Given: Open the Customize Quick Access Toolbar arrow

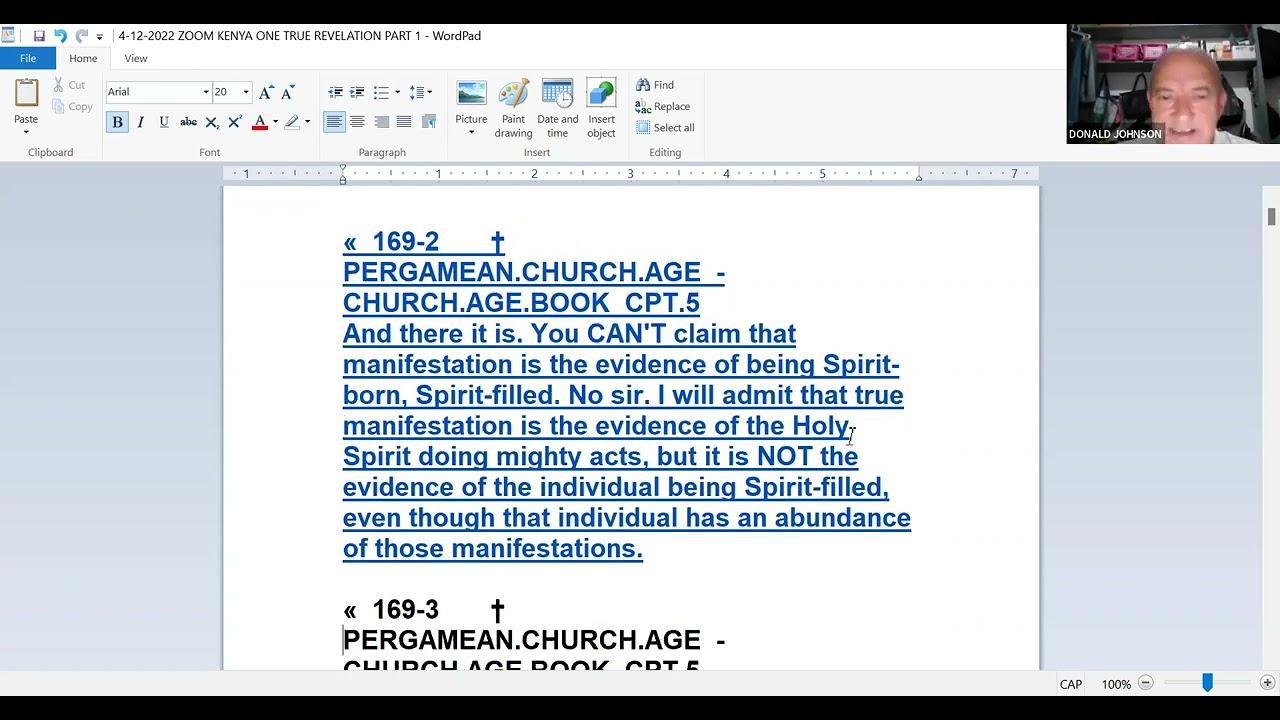Looking at the screenshot, I should (x=99, y=37).
